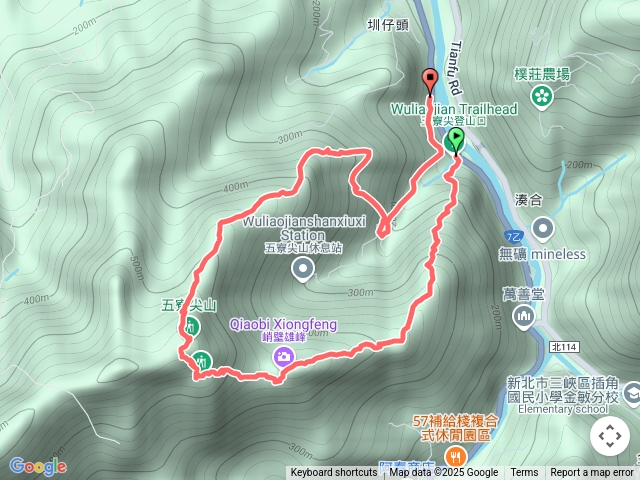The height and width of the screenshot is (480, 640).
Task: Click the green route start marker pin
Action: (x=456, y=141)
